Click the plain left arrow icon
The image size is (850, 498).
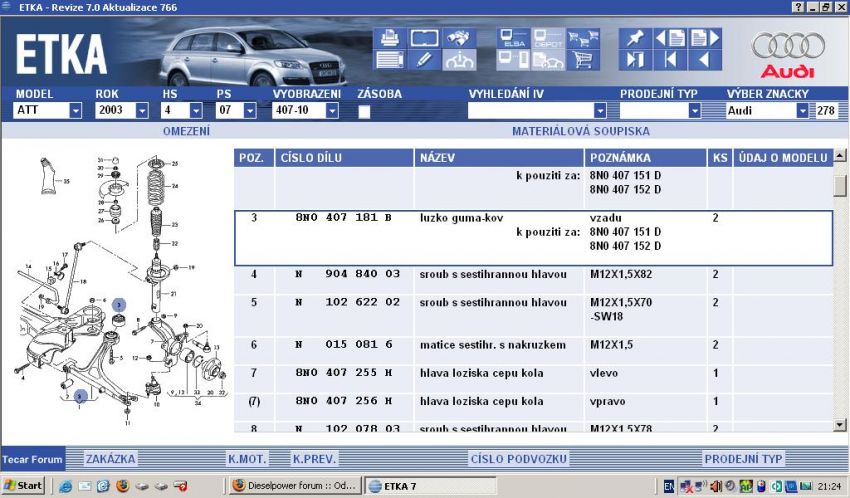(x=705, y=60)
